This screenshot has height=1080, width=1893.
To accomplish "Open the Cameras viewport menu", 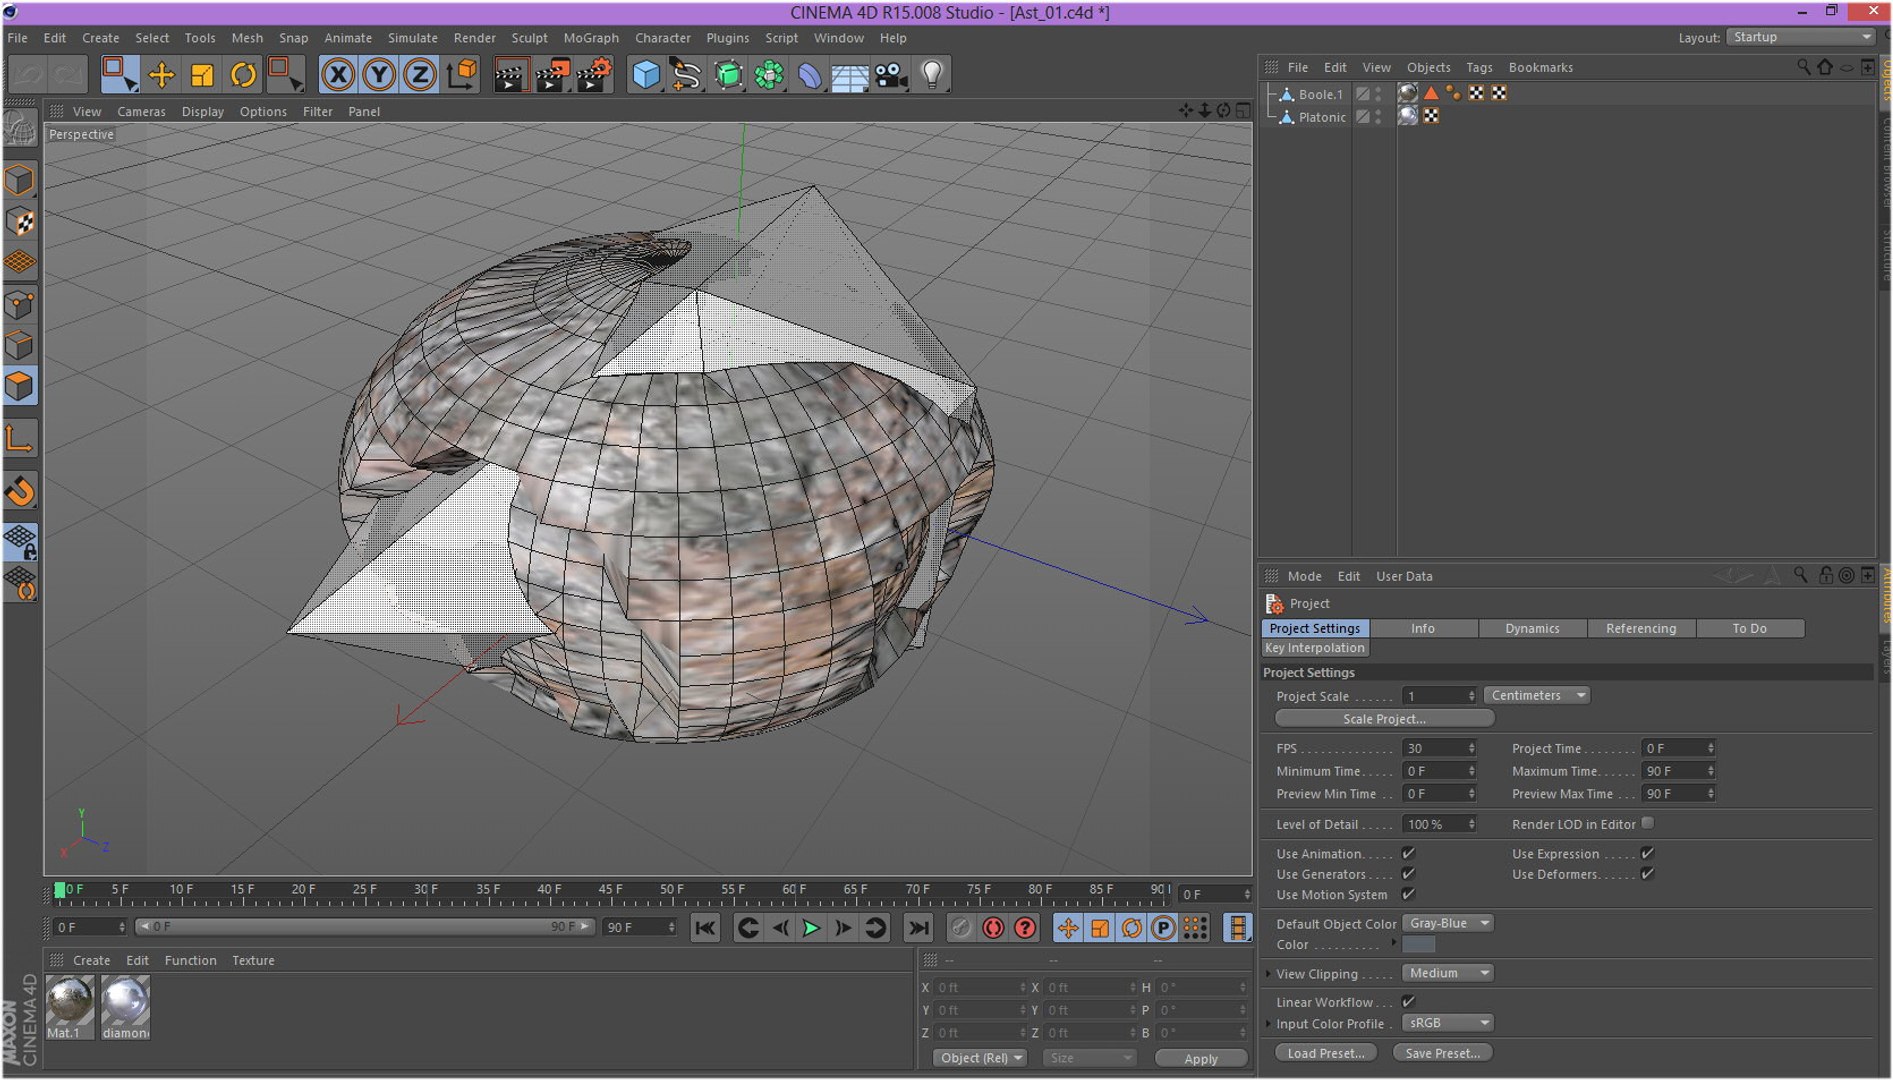I will click(141, 111).
